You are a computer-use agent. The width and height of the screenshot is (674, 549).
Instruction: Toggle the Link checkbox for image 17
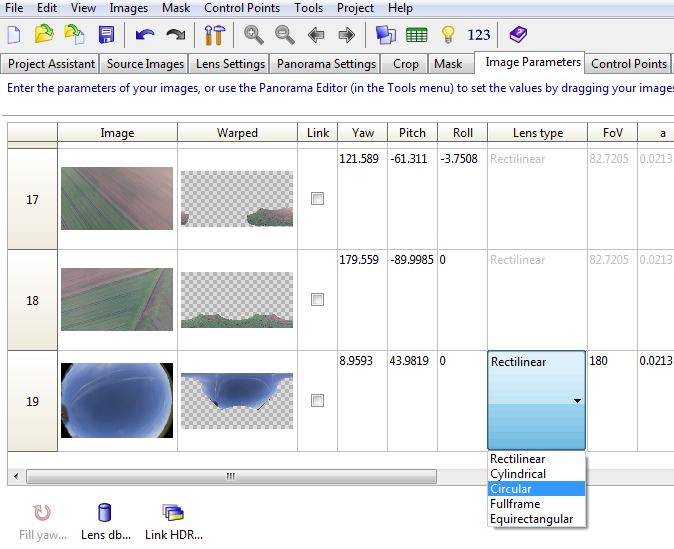(x=317, y=199)
